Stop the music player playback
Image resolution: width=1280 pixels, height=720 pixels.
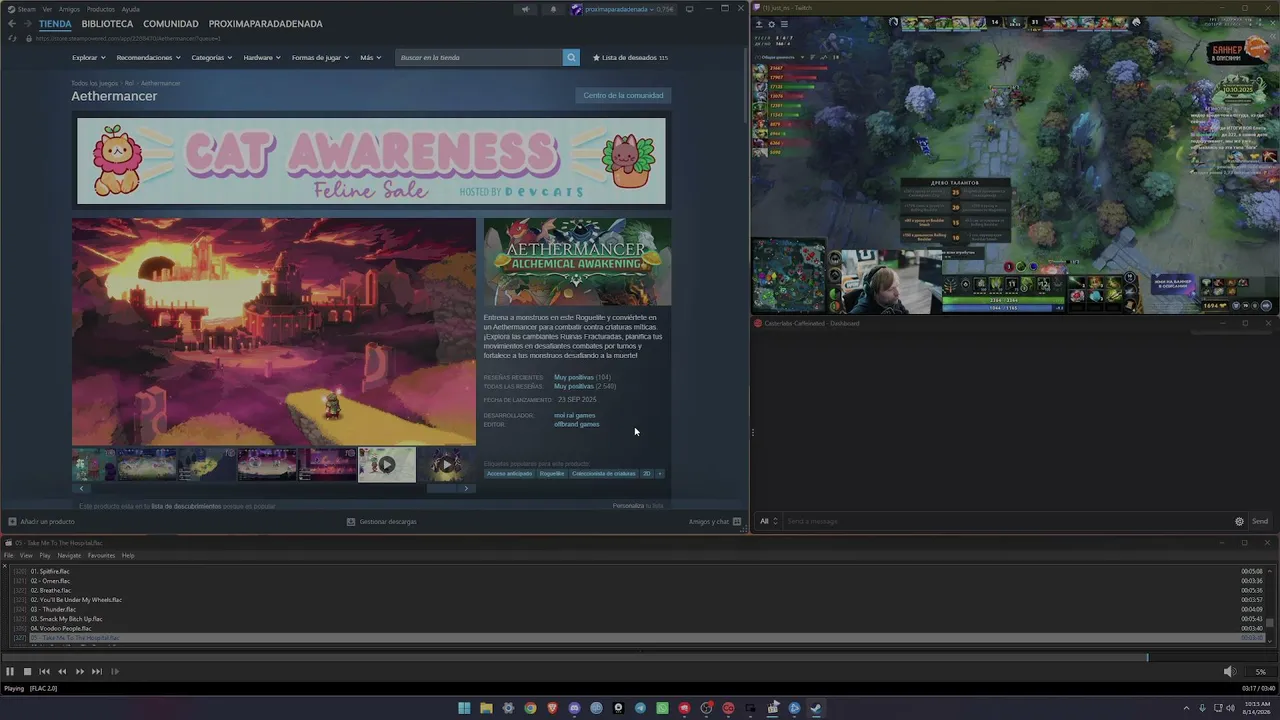[27, 672]
